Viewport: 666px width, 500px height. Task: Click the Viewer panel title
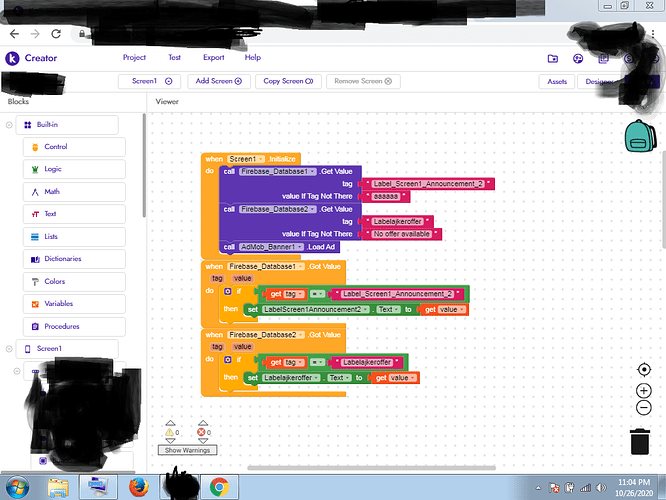tap(167, 102)
